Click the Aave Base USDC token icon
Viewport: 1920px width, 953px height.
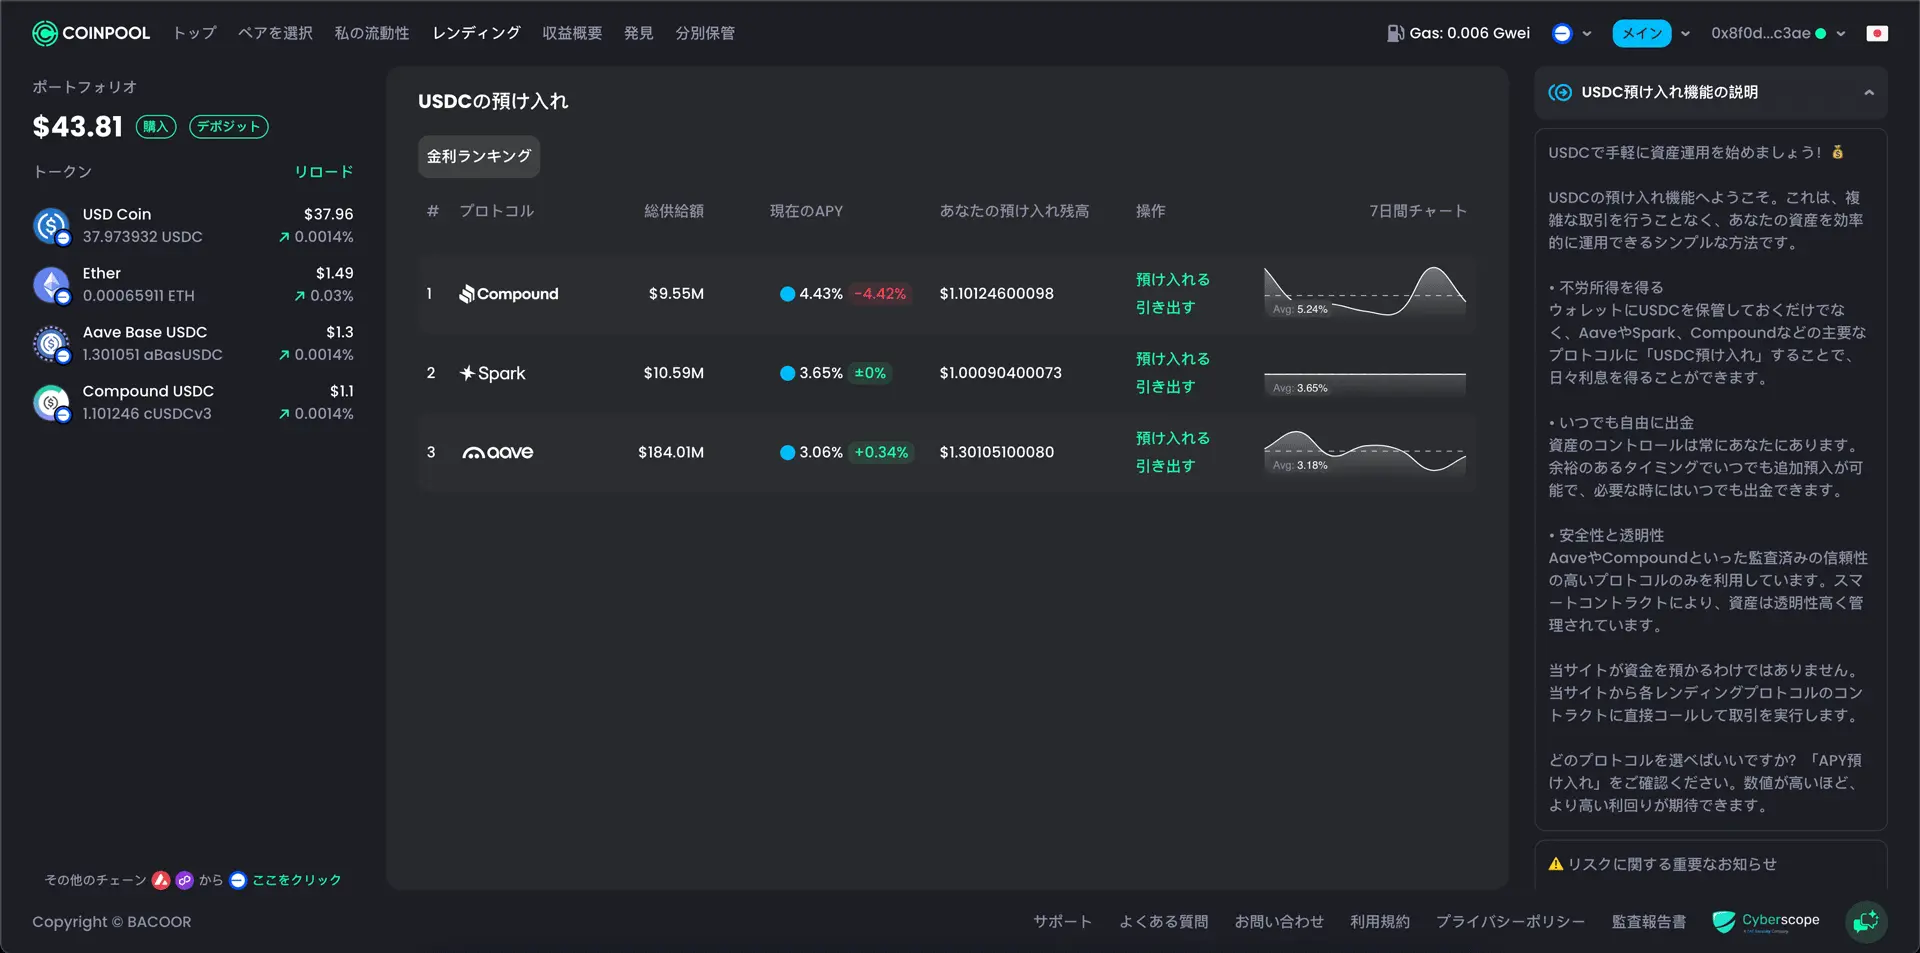coord(51,344)
